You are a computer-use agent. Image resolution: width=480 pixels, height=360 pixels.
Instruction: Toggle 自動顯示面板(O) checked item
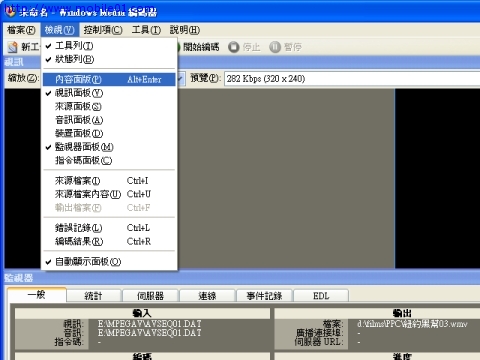tap(109, 262)
